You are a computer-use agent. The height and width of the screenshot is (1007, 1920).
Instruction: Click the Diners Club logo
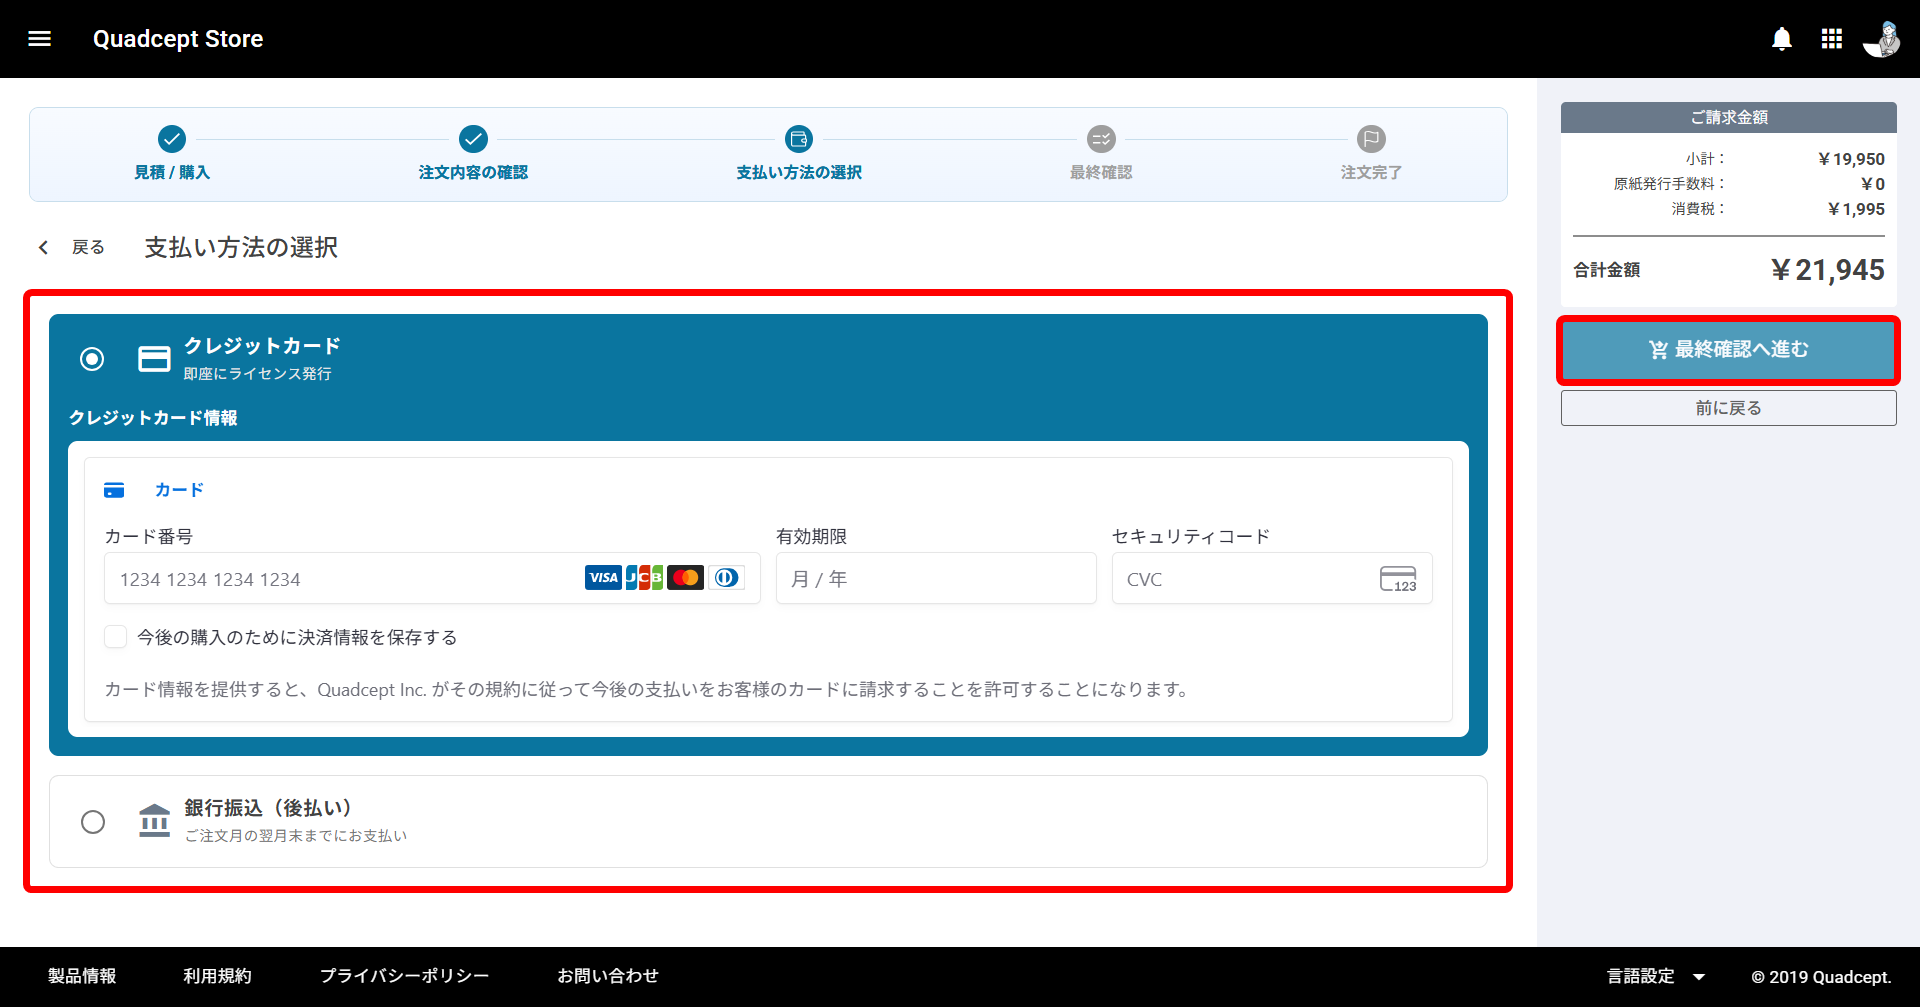pyautogui.click(x=727, y=578)
